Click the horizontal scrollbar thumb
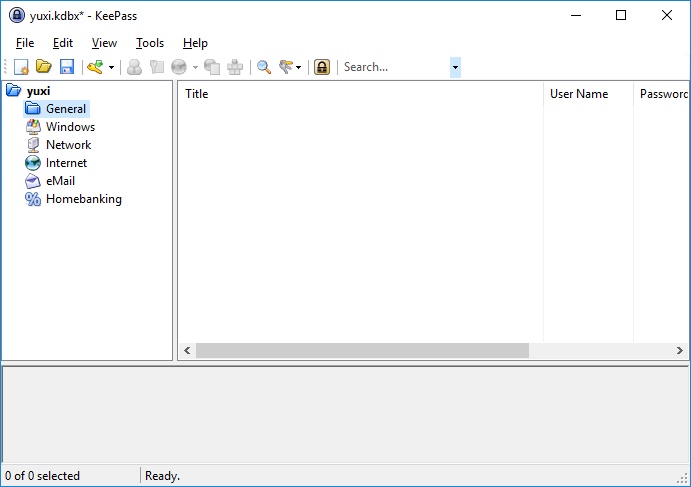Viewport: 691px width, 487px height. (362, 351)
